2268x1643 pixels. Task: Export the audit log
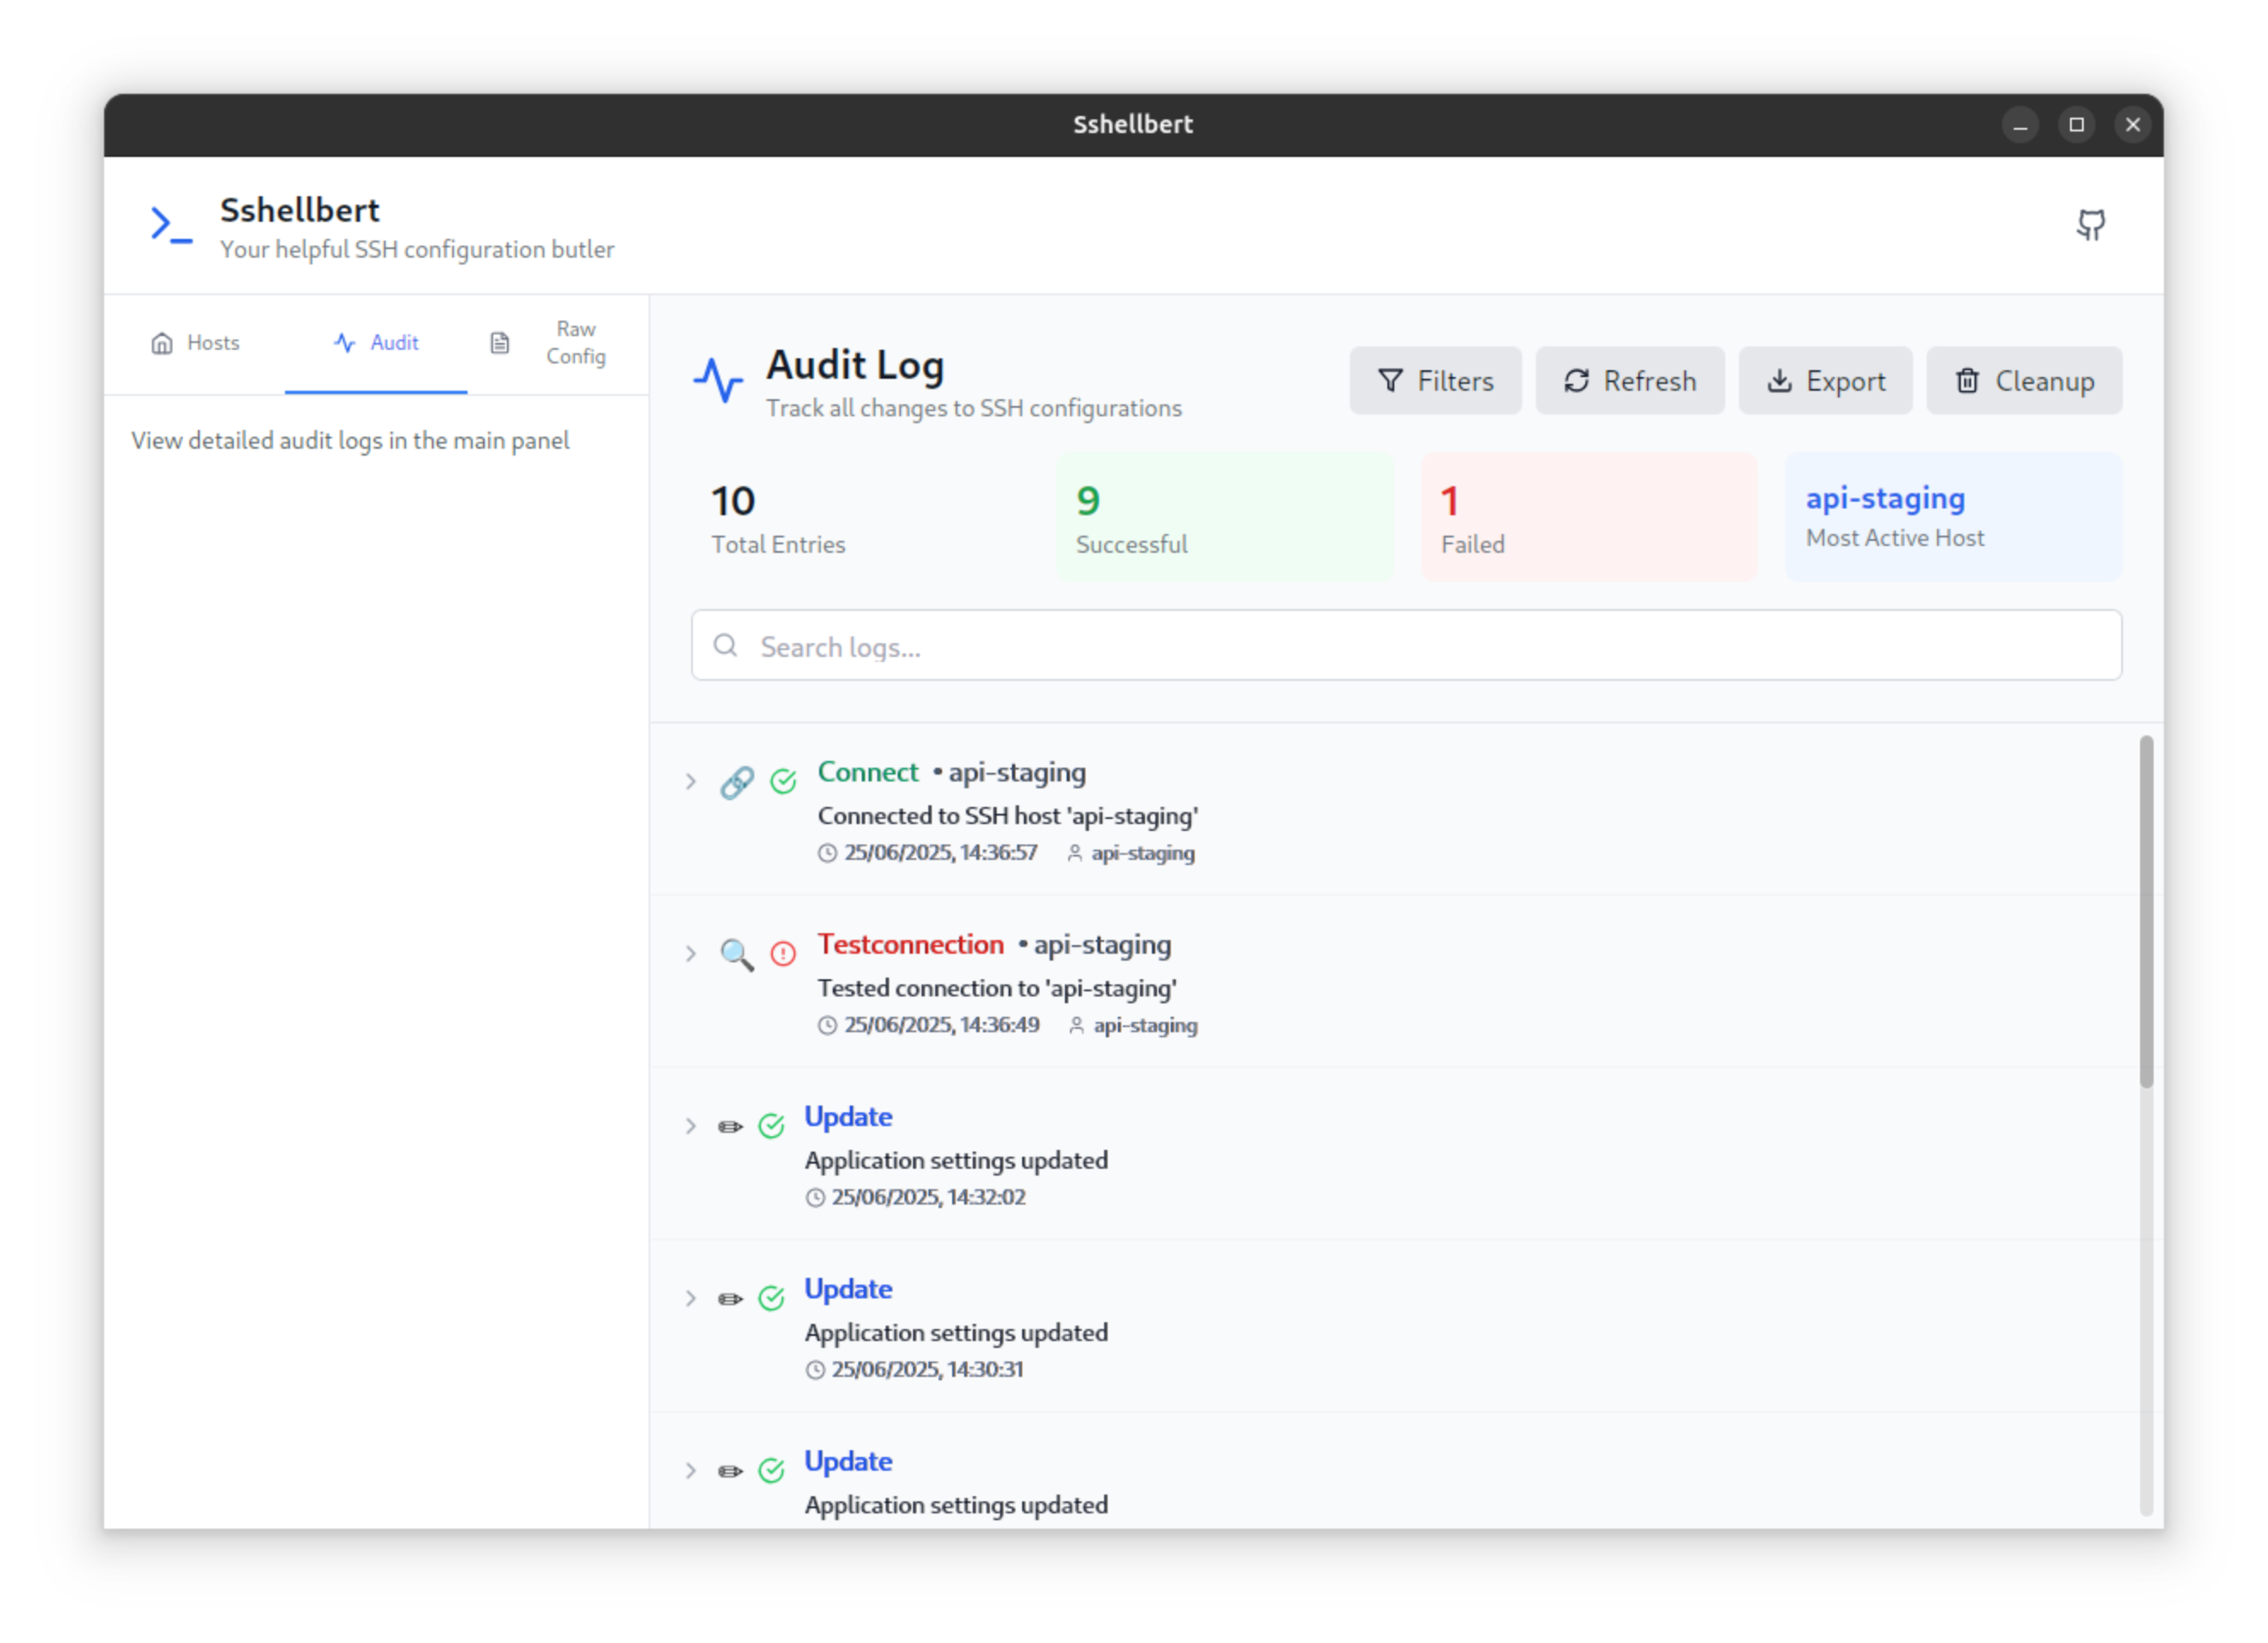[x=1826, y=381]
